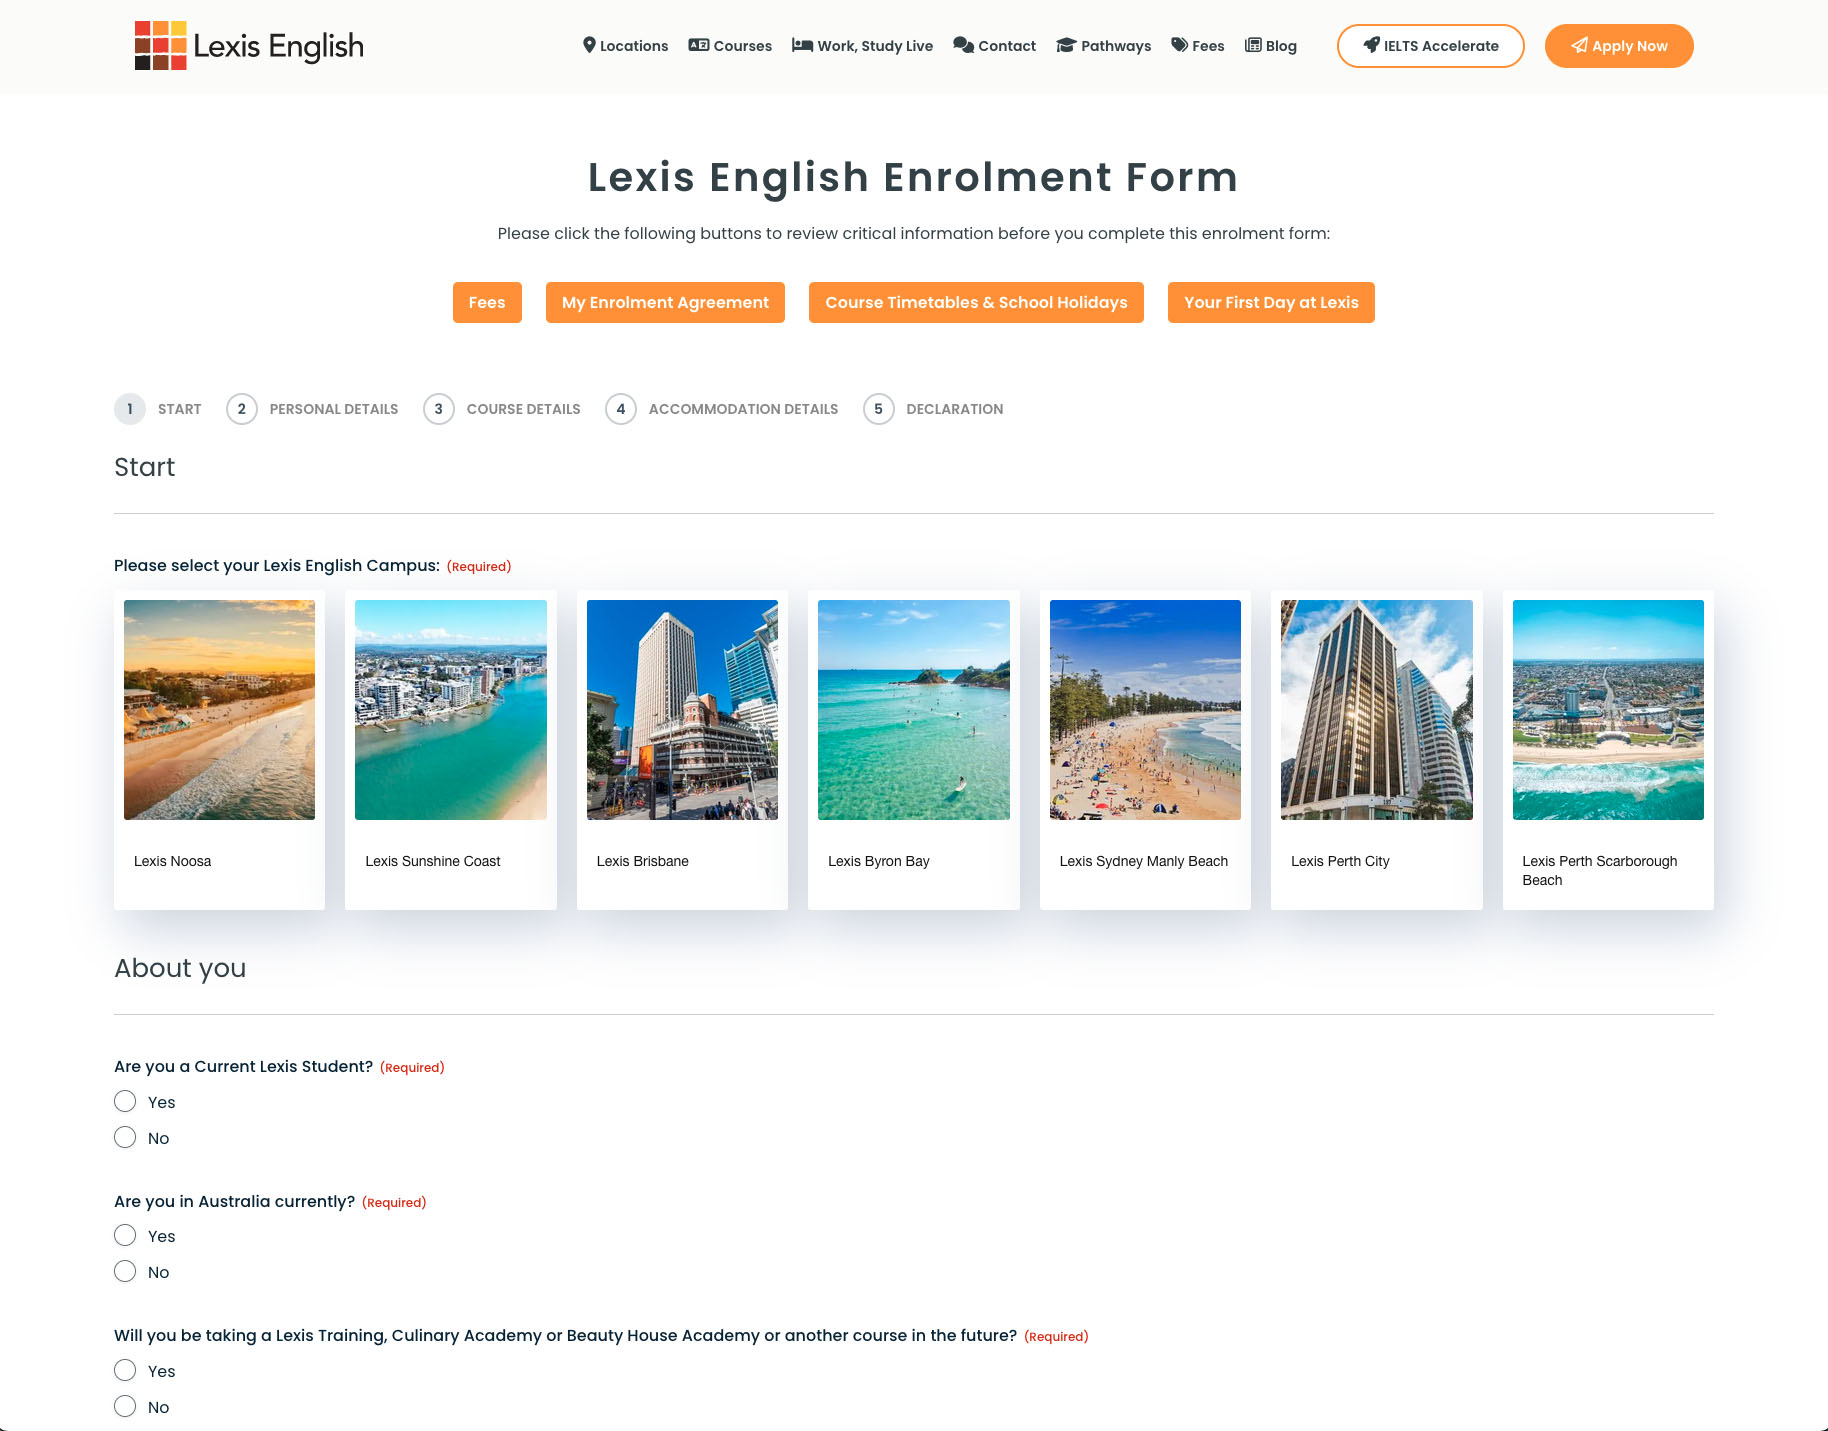Screen dimensions: 1828x1431
Task: Select the Lexis Perth City campus
Action: pyautogui.click(x=1376, y=750)
